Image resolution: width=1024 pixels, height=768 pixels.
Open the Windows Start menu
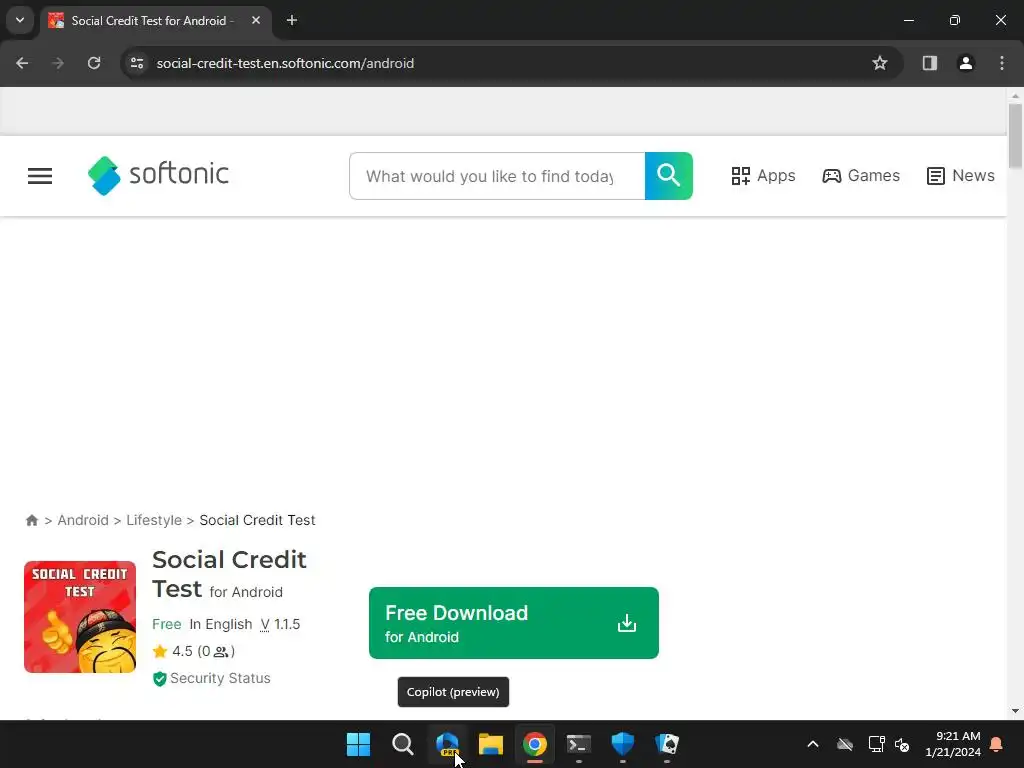pos(359,744)
